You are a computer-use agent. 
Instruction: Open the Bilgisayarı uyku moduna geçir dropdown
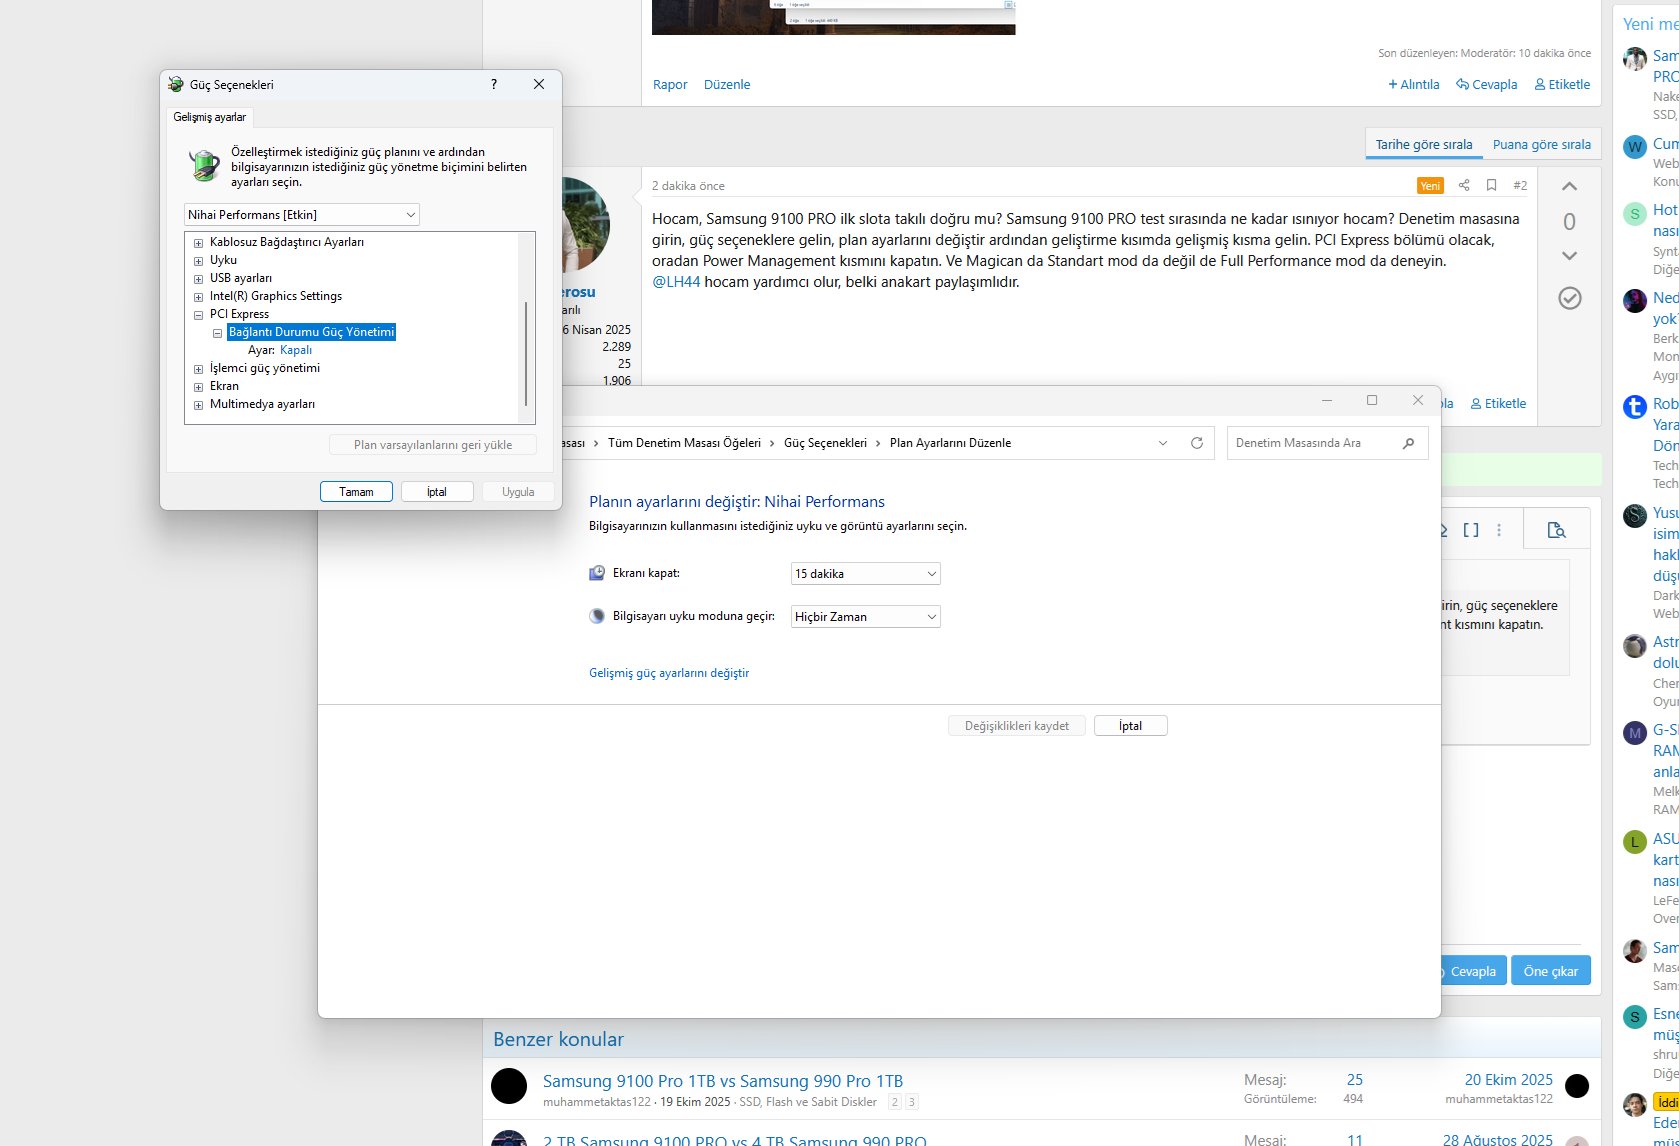[866, 617]
